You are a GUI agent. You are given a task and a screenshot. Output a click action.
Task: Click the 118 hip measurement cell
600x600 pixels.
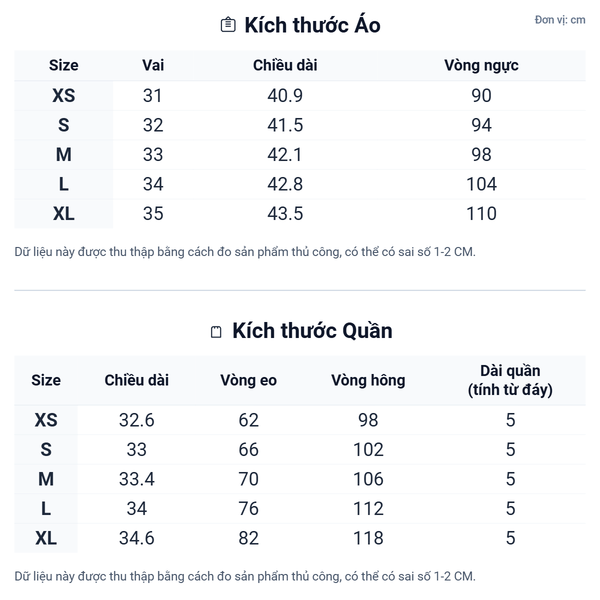[x=368, y=538]
